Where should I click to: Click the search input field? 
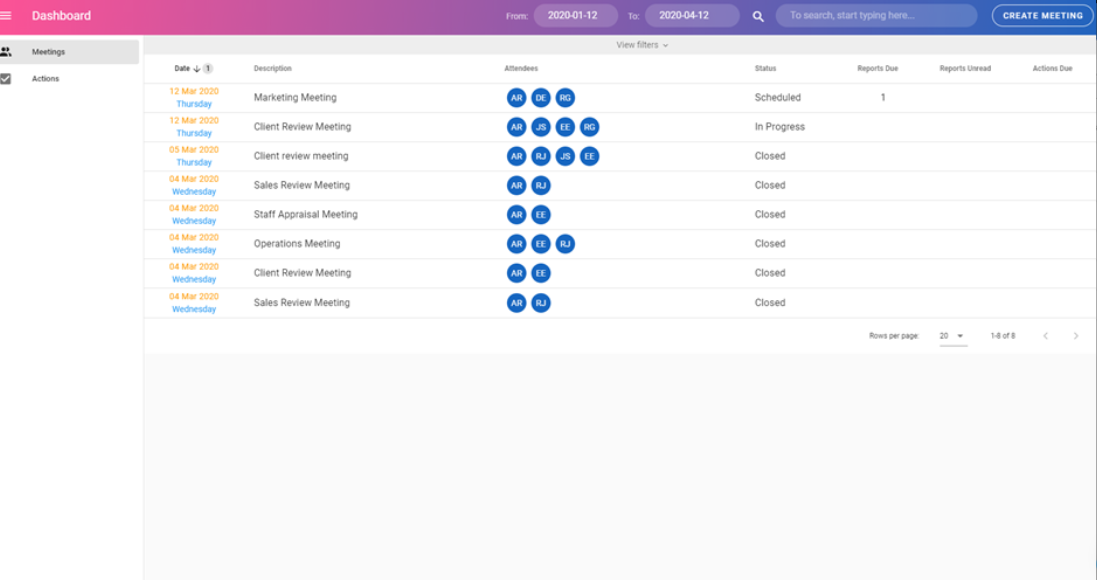[875, 15]
